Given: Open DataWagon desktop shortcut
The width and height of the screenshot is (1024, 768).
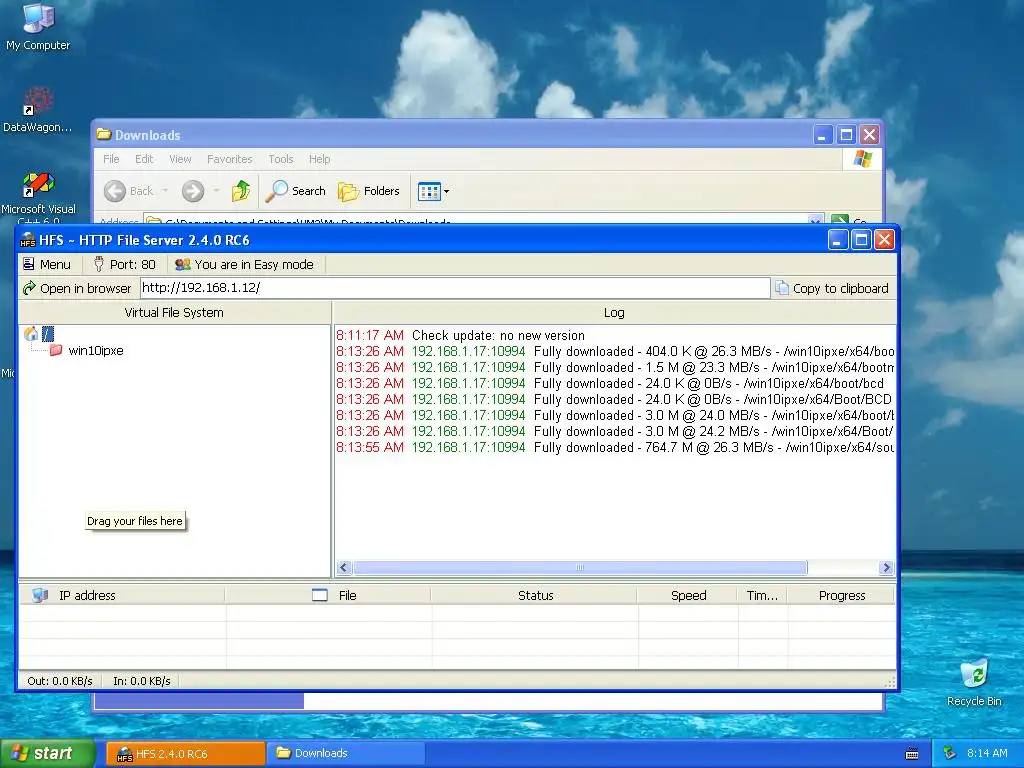Looking at the screenshot, I should [37, 109].
